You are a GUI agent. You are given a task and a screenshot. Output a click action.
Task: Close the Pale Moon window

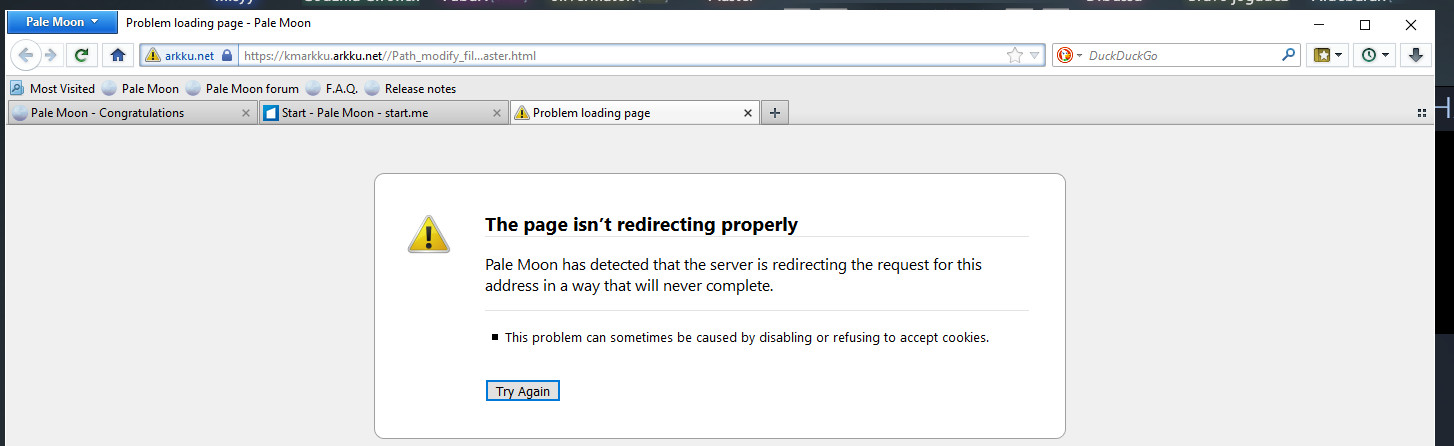pos(1411,25)
